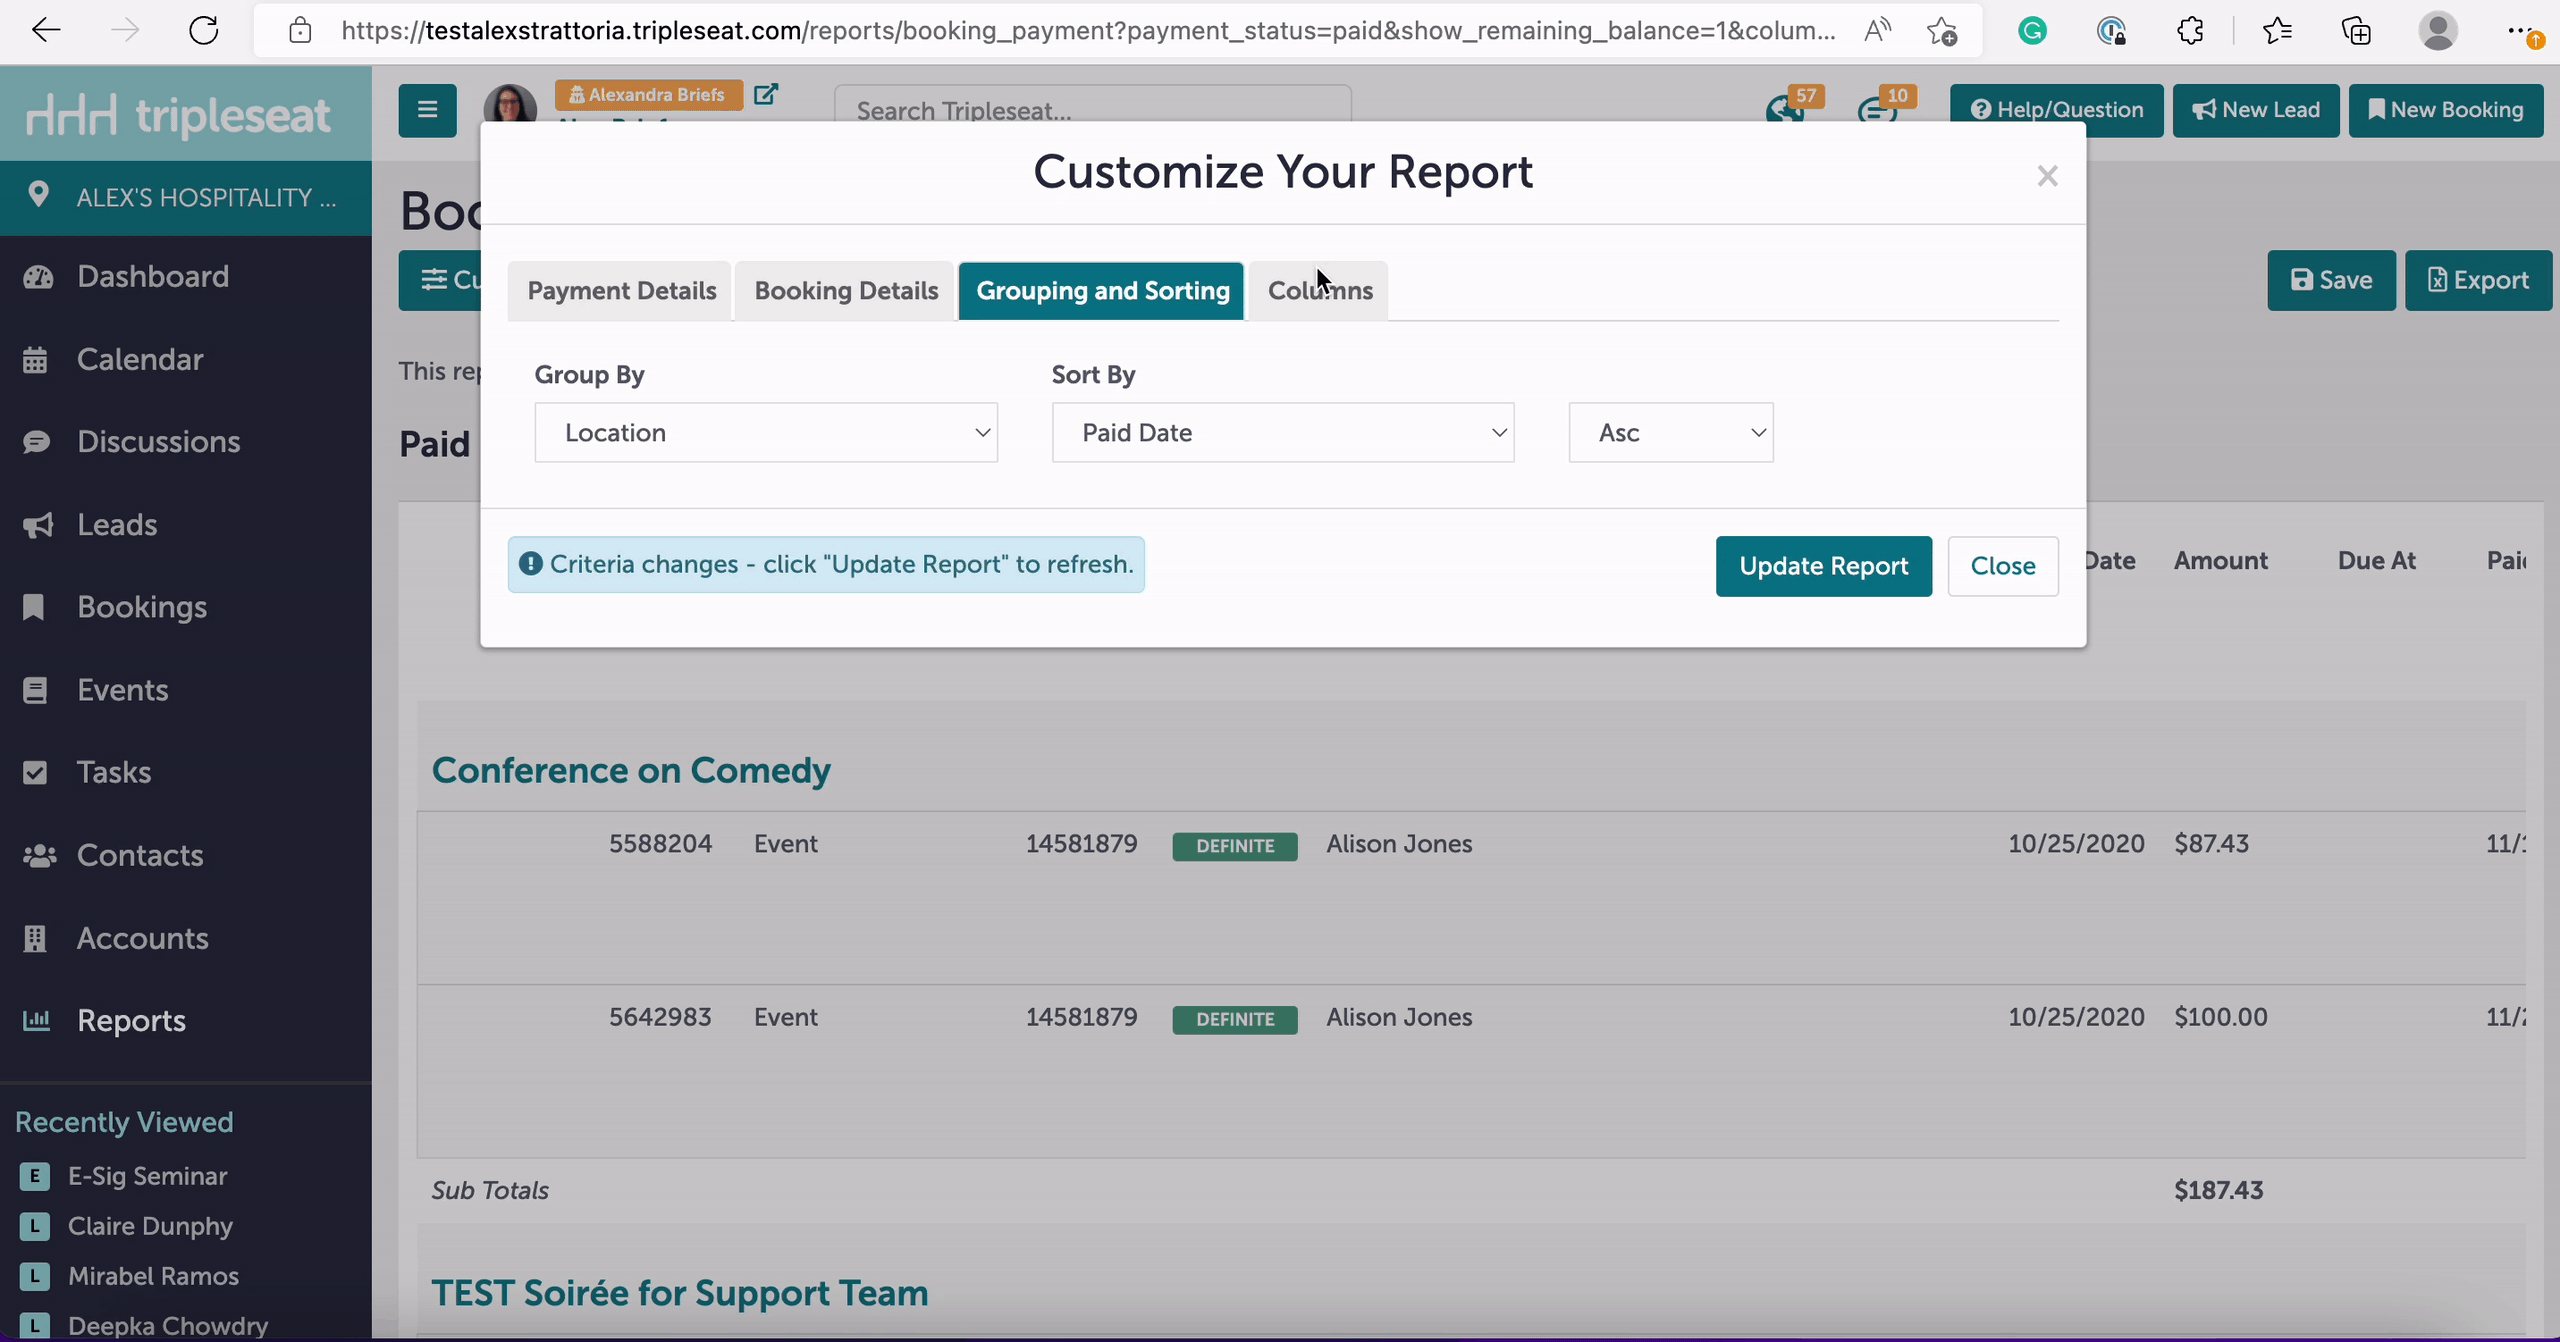Click the Update Report button

(x=1824, y=566)
